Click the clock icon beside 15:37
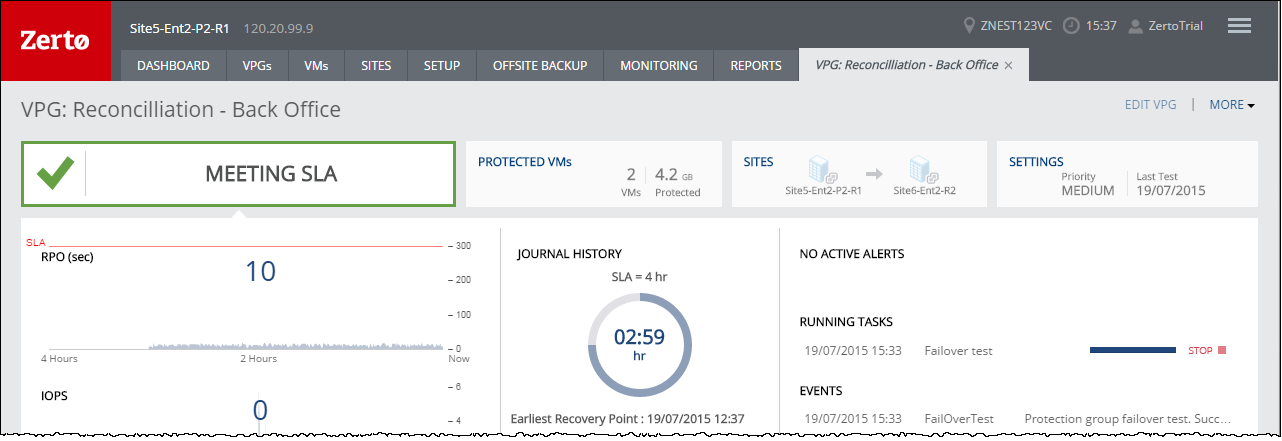Screen dimensions: 1282x441 (x=1071, y=26)
